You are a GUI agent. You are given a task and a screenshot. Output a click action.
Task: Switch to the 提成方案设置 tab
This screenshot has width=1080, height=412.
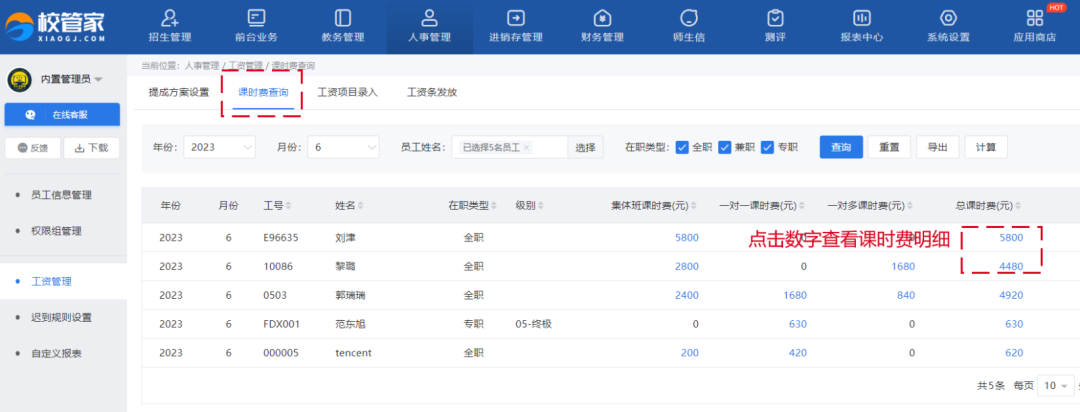tap(178, 92)
